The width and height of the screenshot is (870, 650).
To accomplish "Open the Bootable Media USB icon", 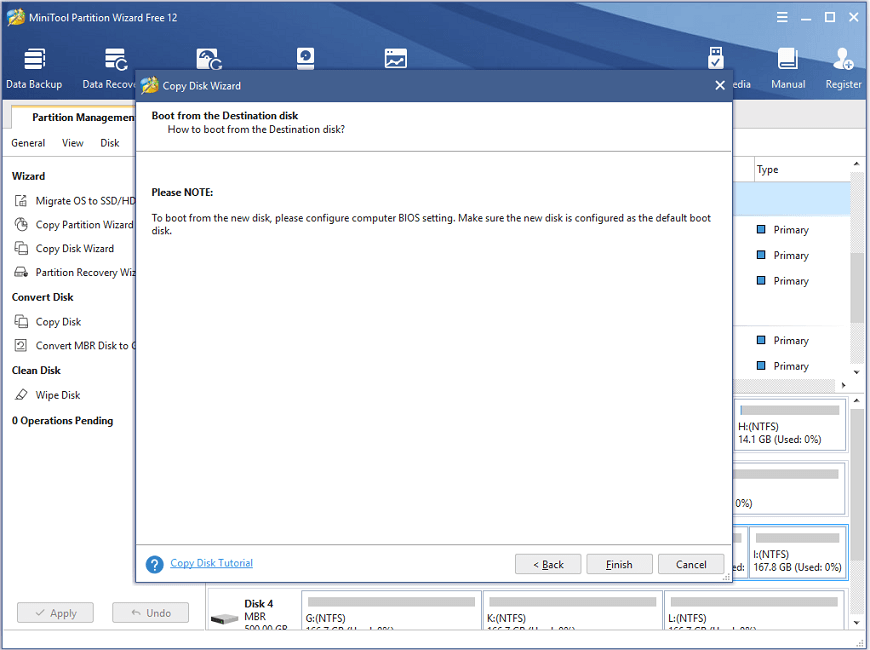I will tap(716, 58).
